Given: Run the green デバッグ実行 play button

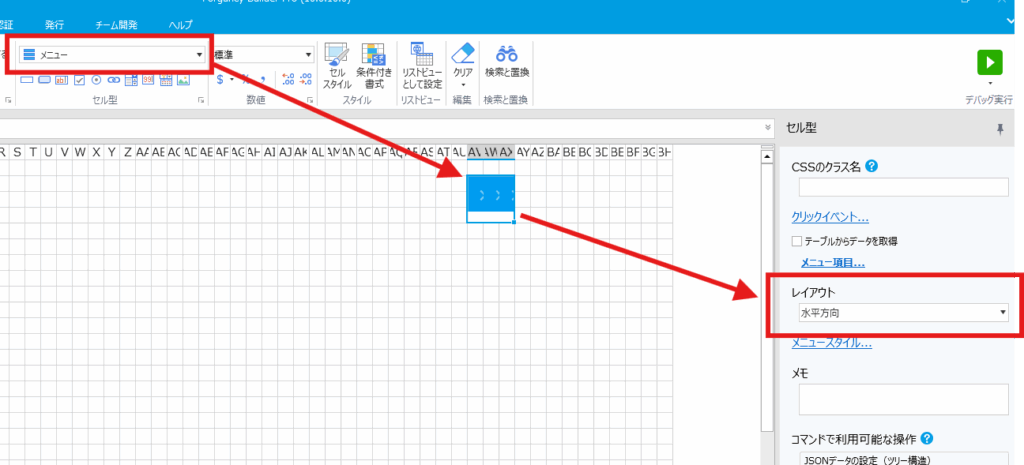Looking at the screenshot, I should [990, 62].
